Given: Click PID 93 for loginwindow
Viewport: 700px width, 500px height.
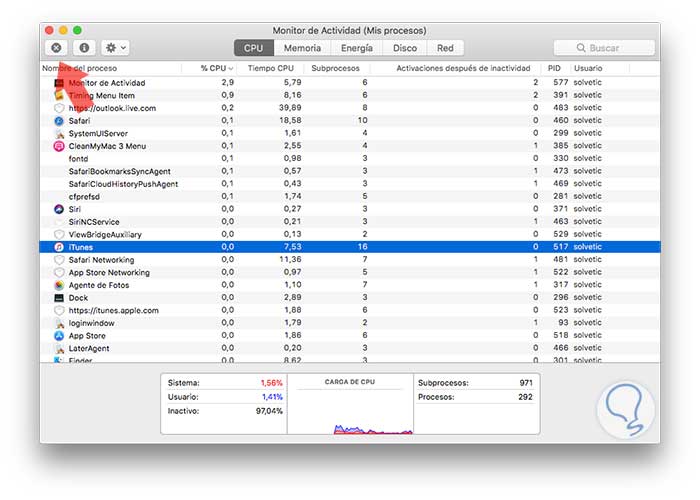Looking at the screenshot, I should pyautogui.click(x=563, y=323).
